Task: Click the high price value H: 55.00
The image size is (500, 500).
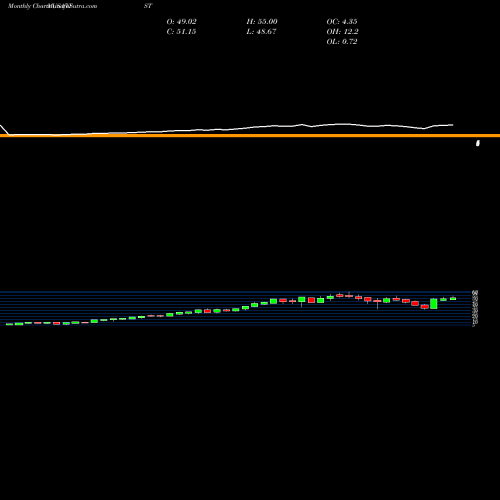Action: click(262, 22)
